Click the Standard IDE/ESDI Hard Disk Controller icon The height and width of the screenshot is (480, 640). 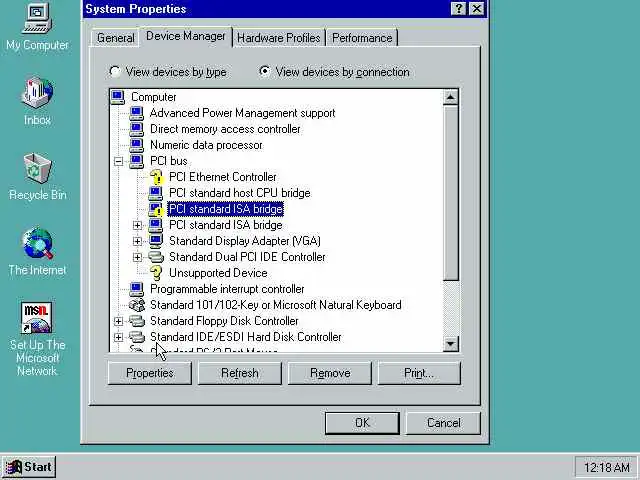137,337
